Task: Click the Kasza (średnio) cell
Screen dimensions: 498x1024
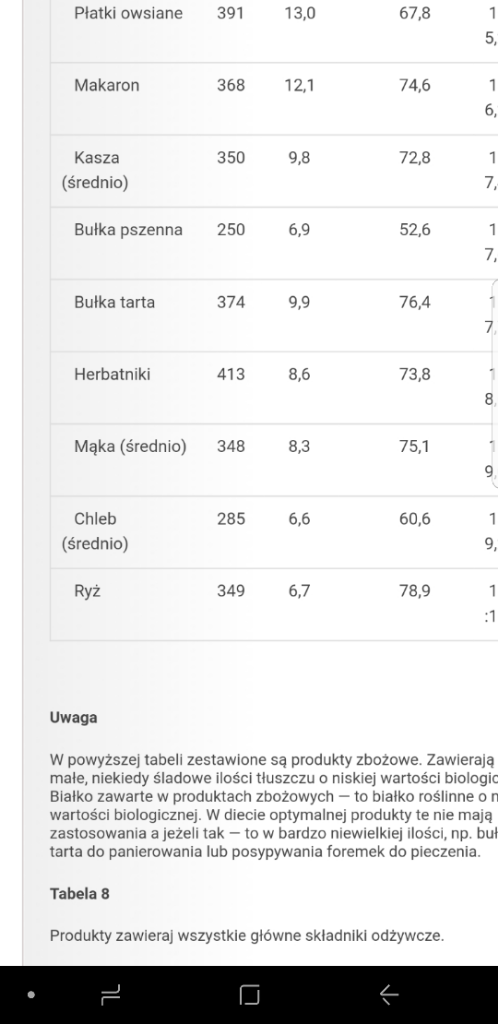Action: coord(95,170)
